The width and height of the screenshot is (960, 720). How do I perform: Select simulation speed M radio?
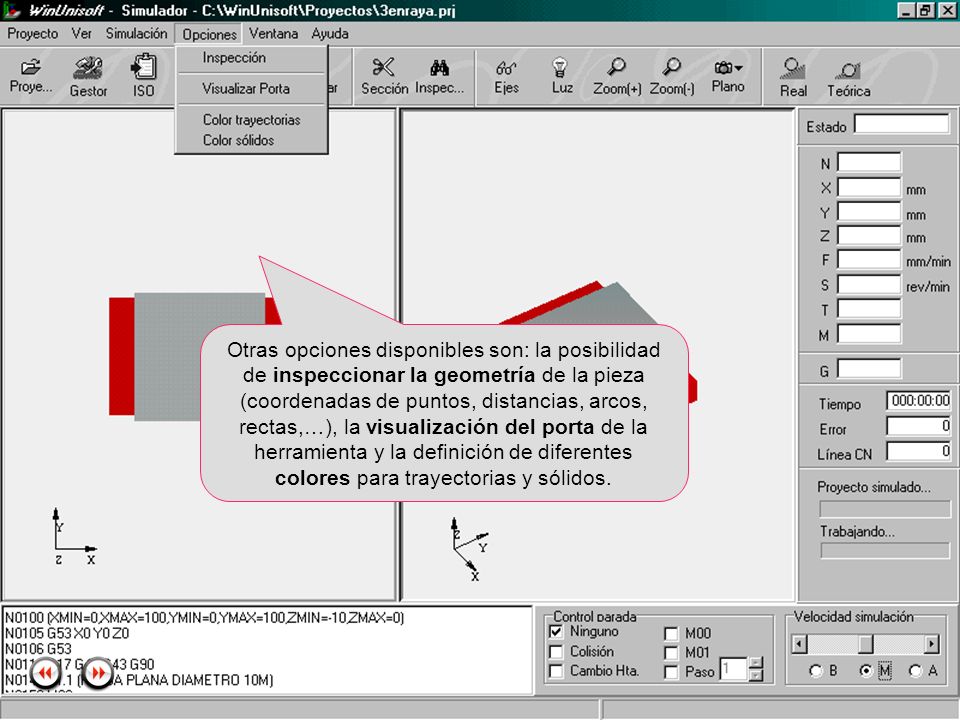[x=866, y=671]
